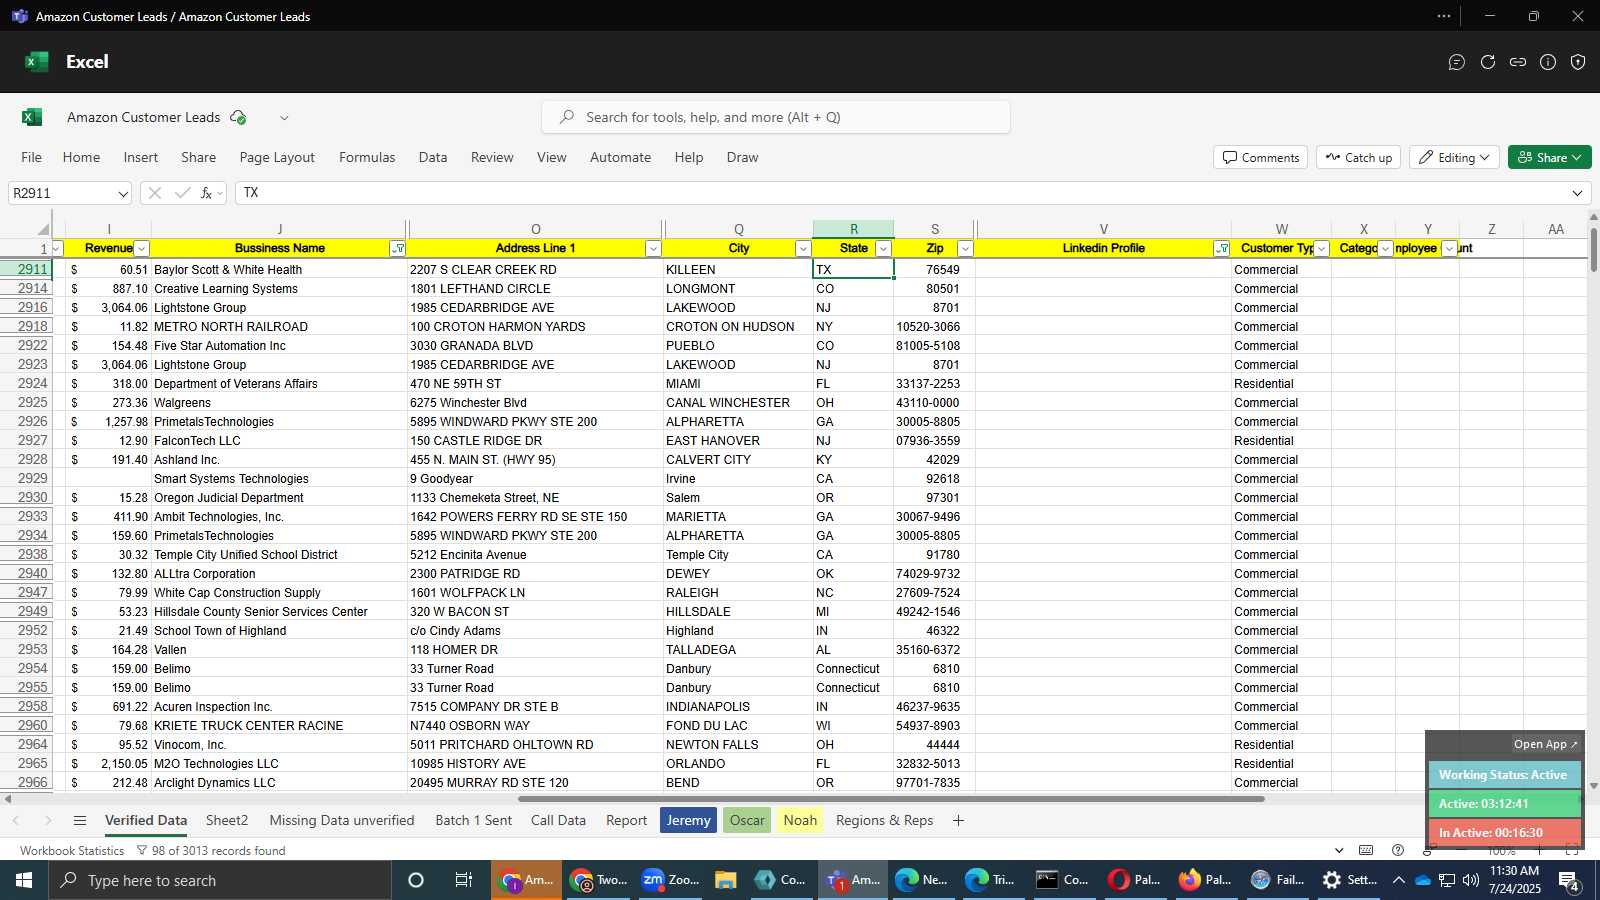Click the Catch up button
Viewport: 1600px width, 900px height.
1359,157
